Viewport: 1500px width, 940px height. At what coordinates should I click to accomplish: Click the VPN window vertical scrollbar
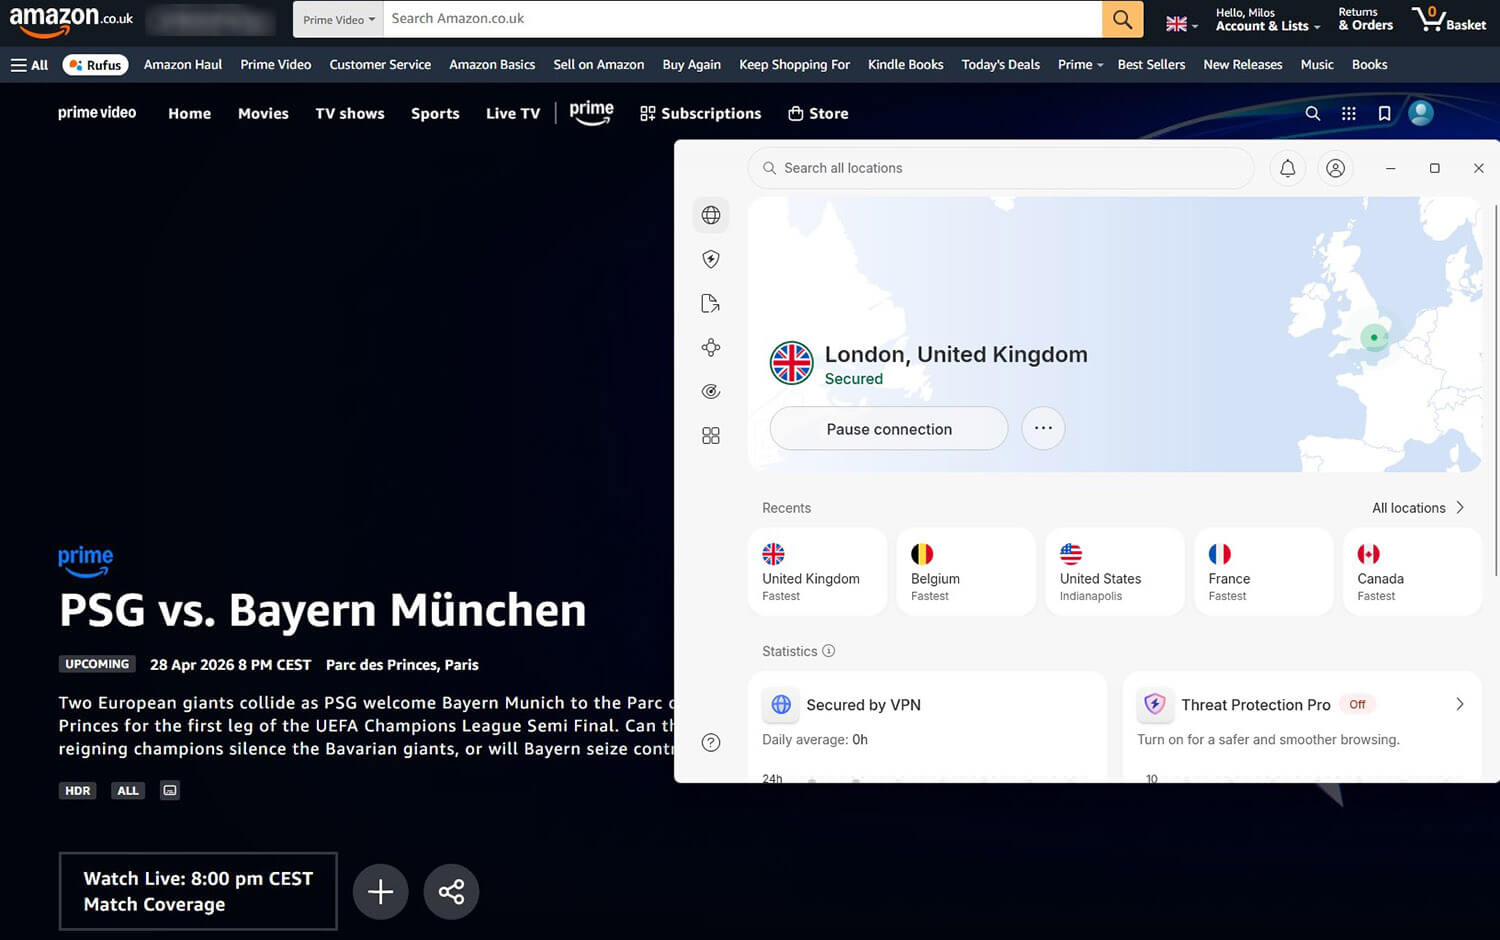point(1496,390)
